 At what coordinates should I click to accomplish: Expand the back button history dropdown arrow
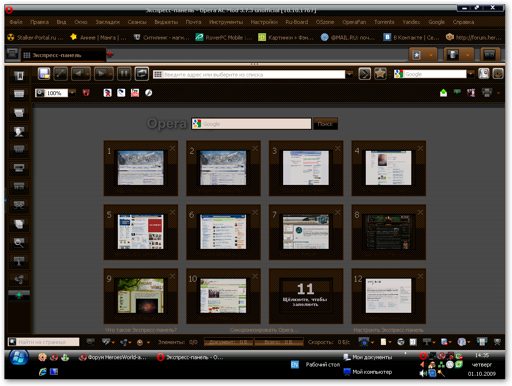87,74
